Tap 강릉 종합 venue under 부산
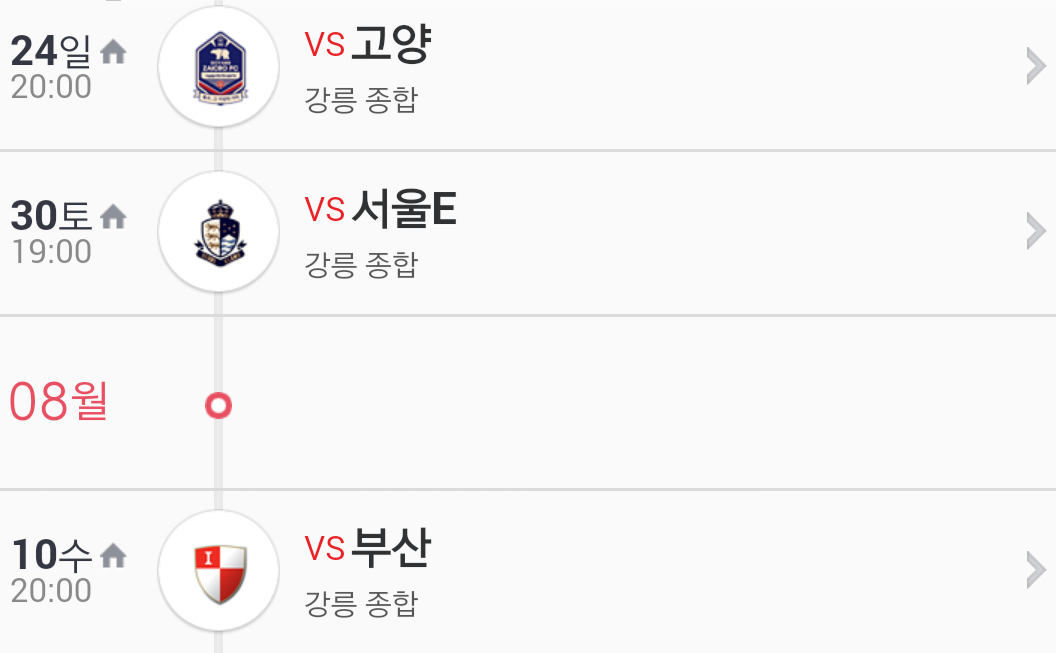The image size is (1056, 653). coord(362,604)
